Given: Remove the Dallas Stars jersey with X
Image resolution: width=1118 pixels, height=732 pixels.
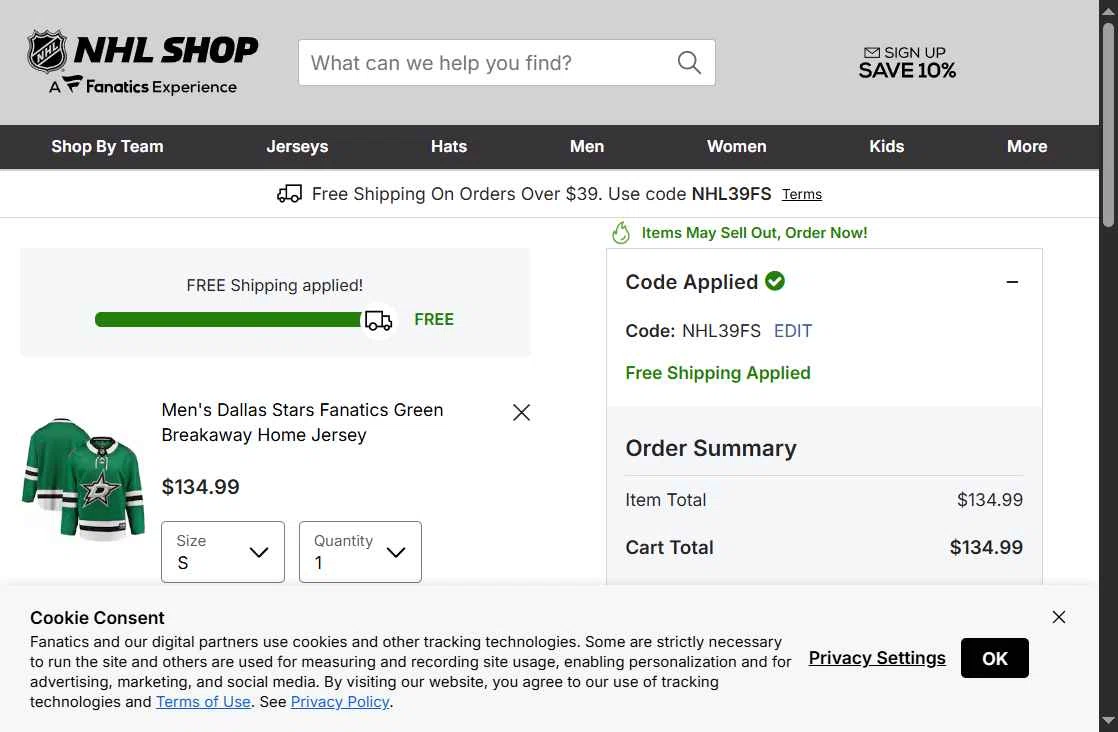Looking at the screenshot, I should pos(521,413).
